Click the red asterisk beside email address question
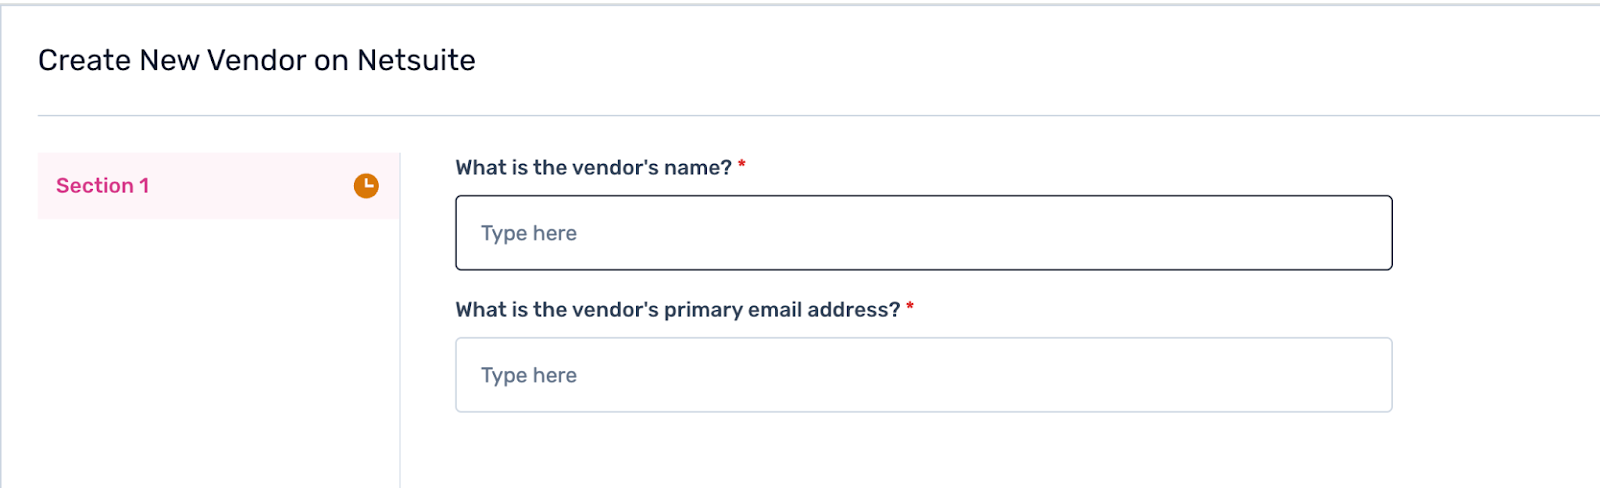 [910, 307]
